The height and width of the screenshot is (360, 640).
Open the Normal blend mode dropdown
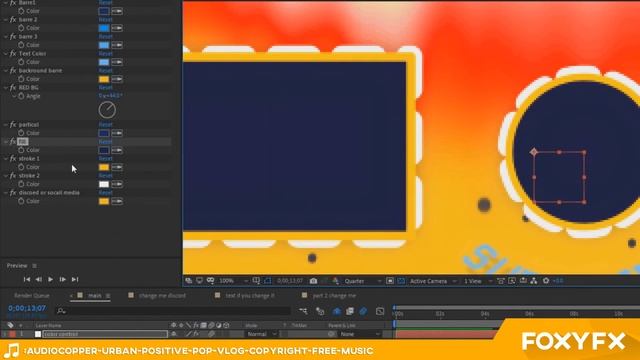pos(262,334)
